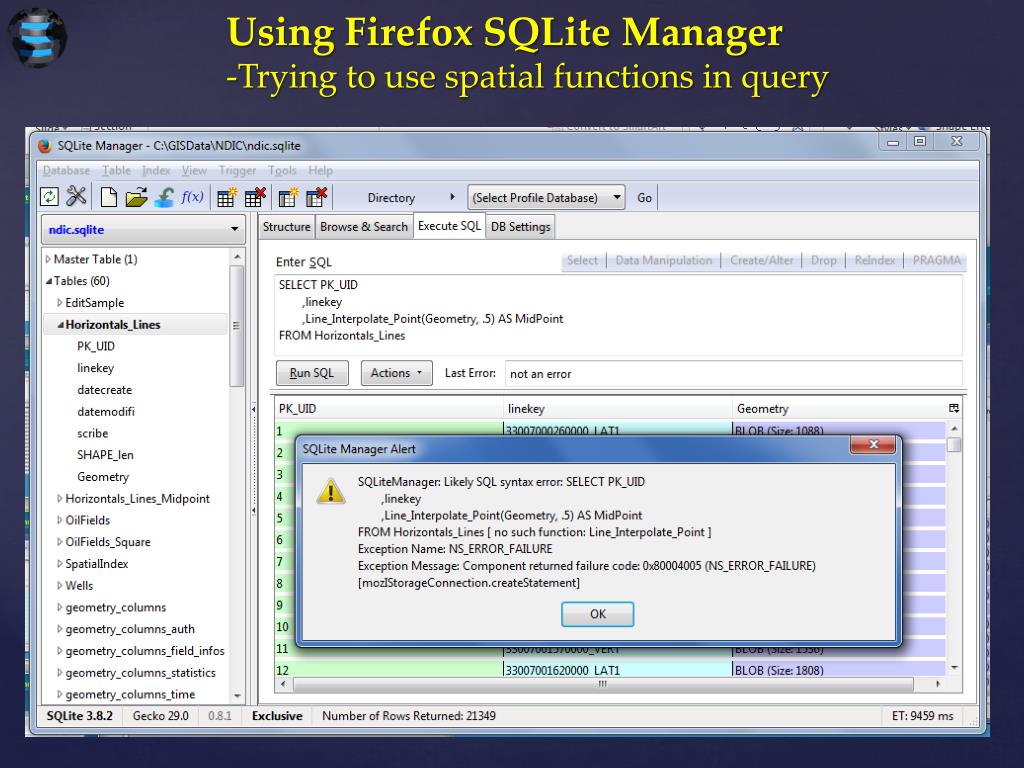This screenshot has width=1024, height=768.
Task: Click cell 33007001620000_LAT1 in row 12
Action: point(618,670)
